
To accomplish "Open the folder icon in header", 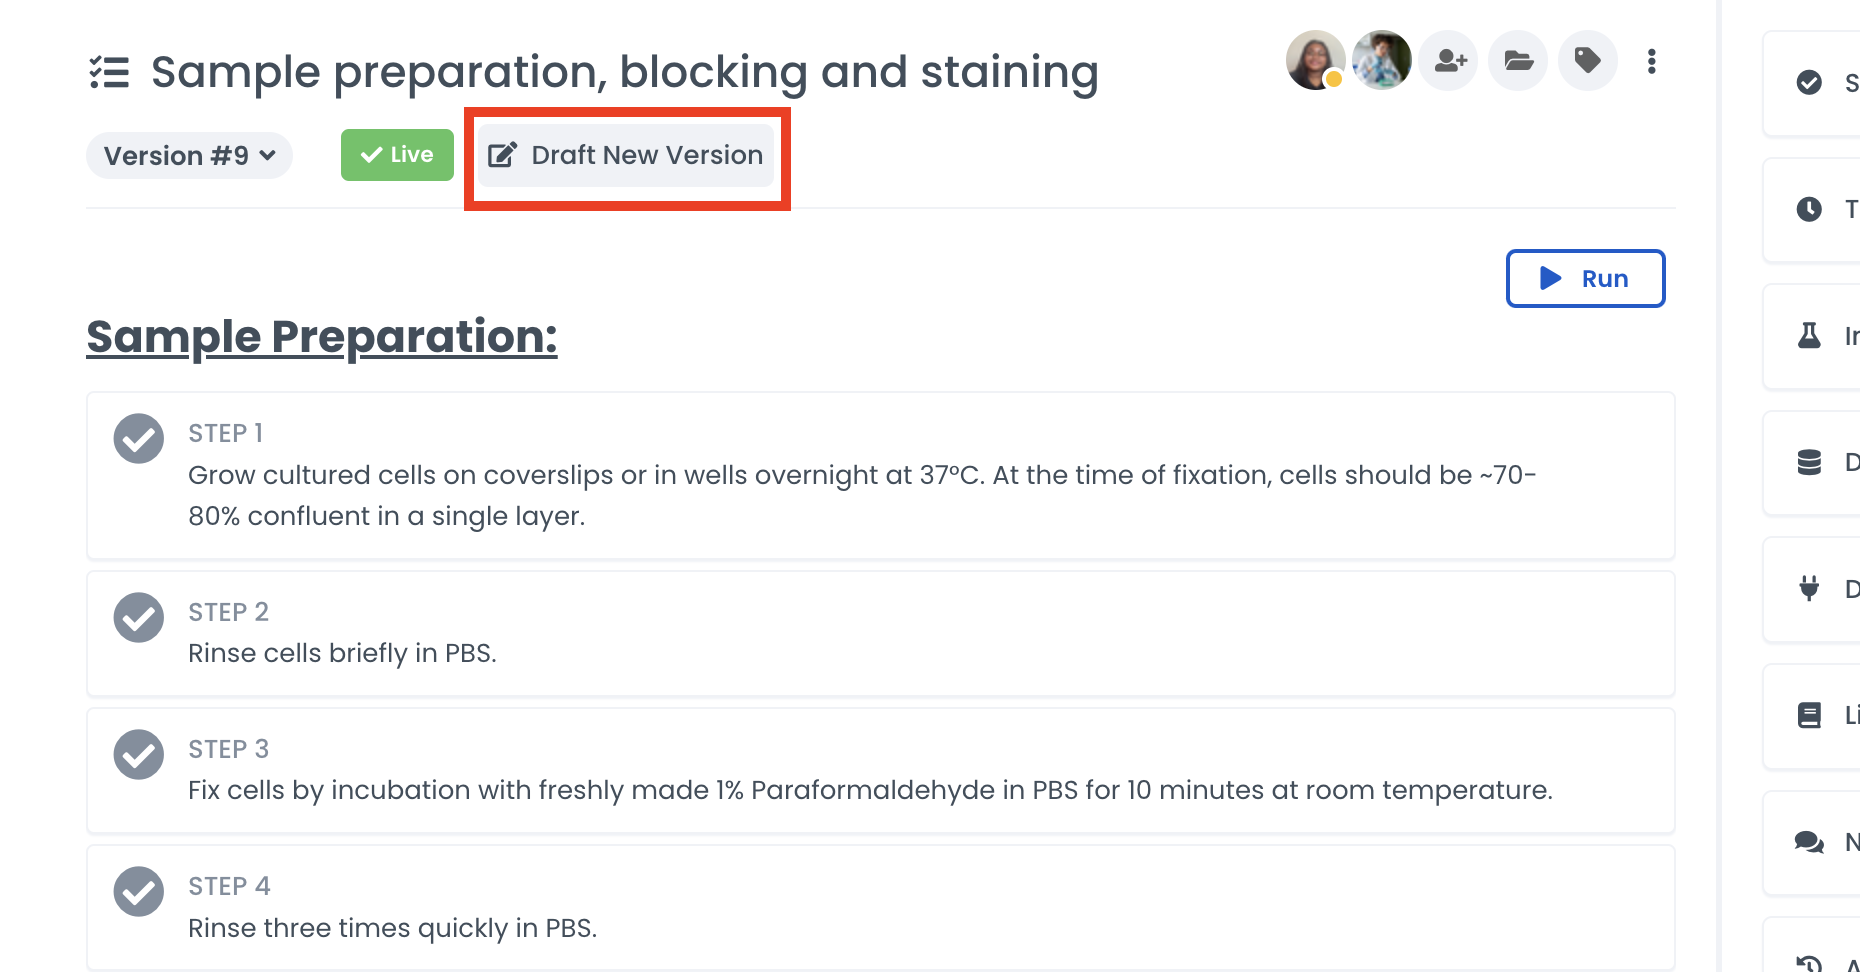I will click(1518, 61).
